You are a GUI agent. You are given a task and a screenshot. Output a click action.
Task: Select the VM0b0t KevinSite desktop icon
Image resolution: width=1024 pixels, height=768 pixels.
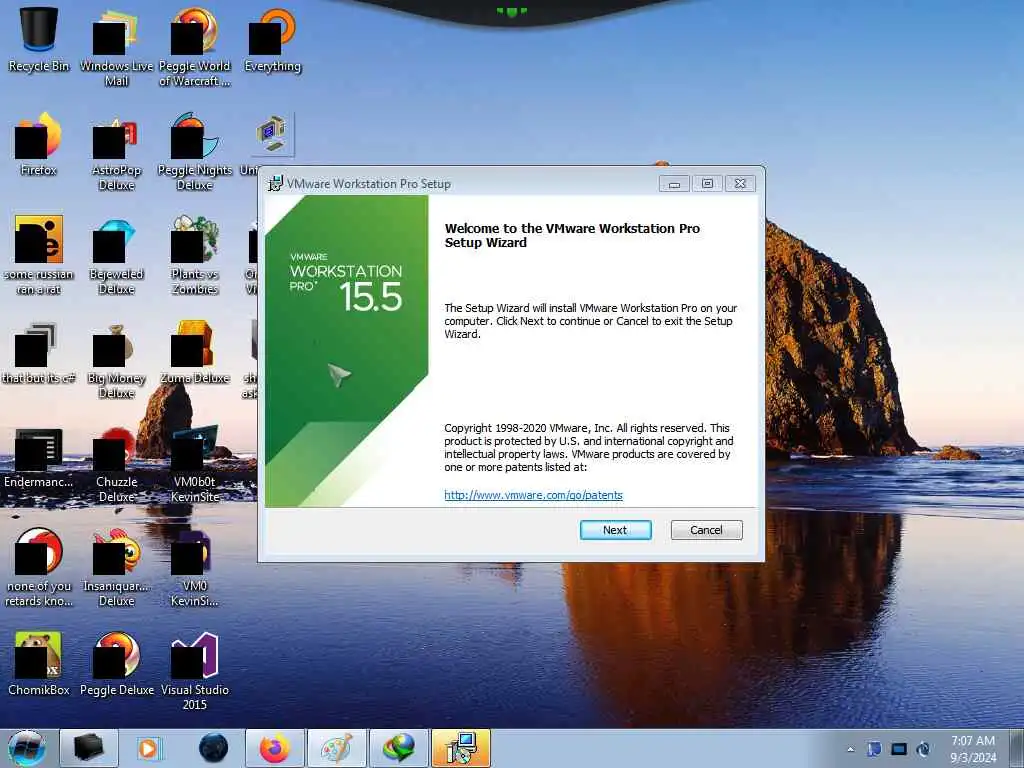pos(195,464)
